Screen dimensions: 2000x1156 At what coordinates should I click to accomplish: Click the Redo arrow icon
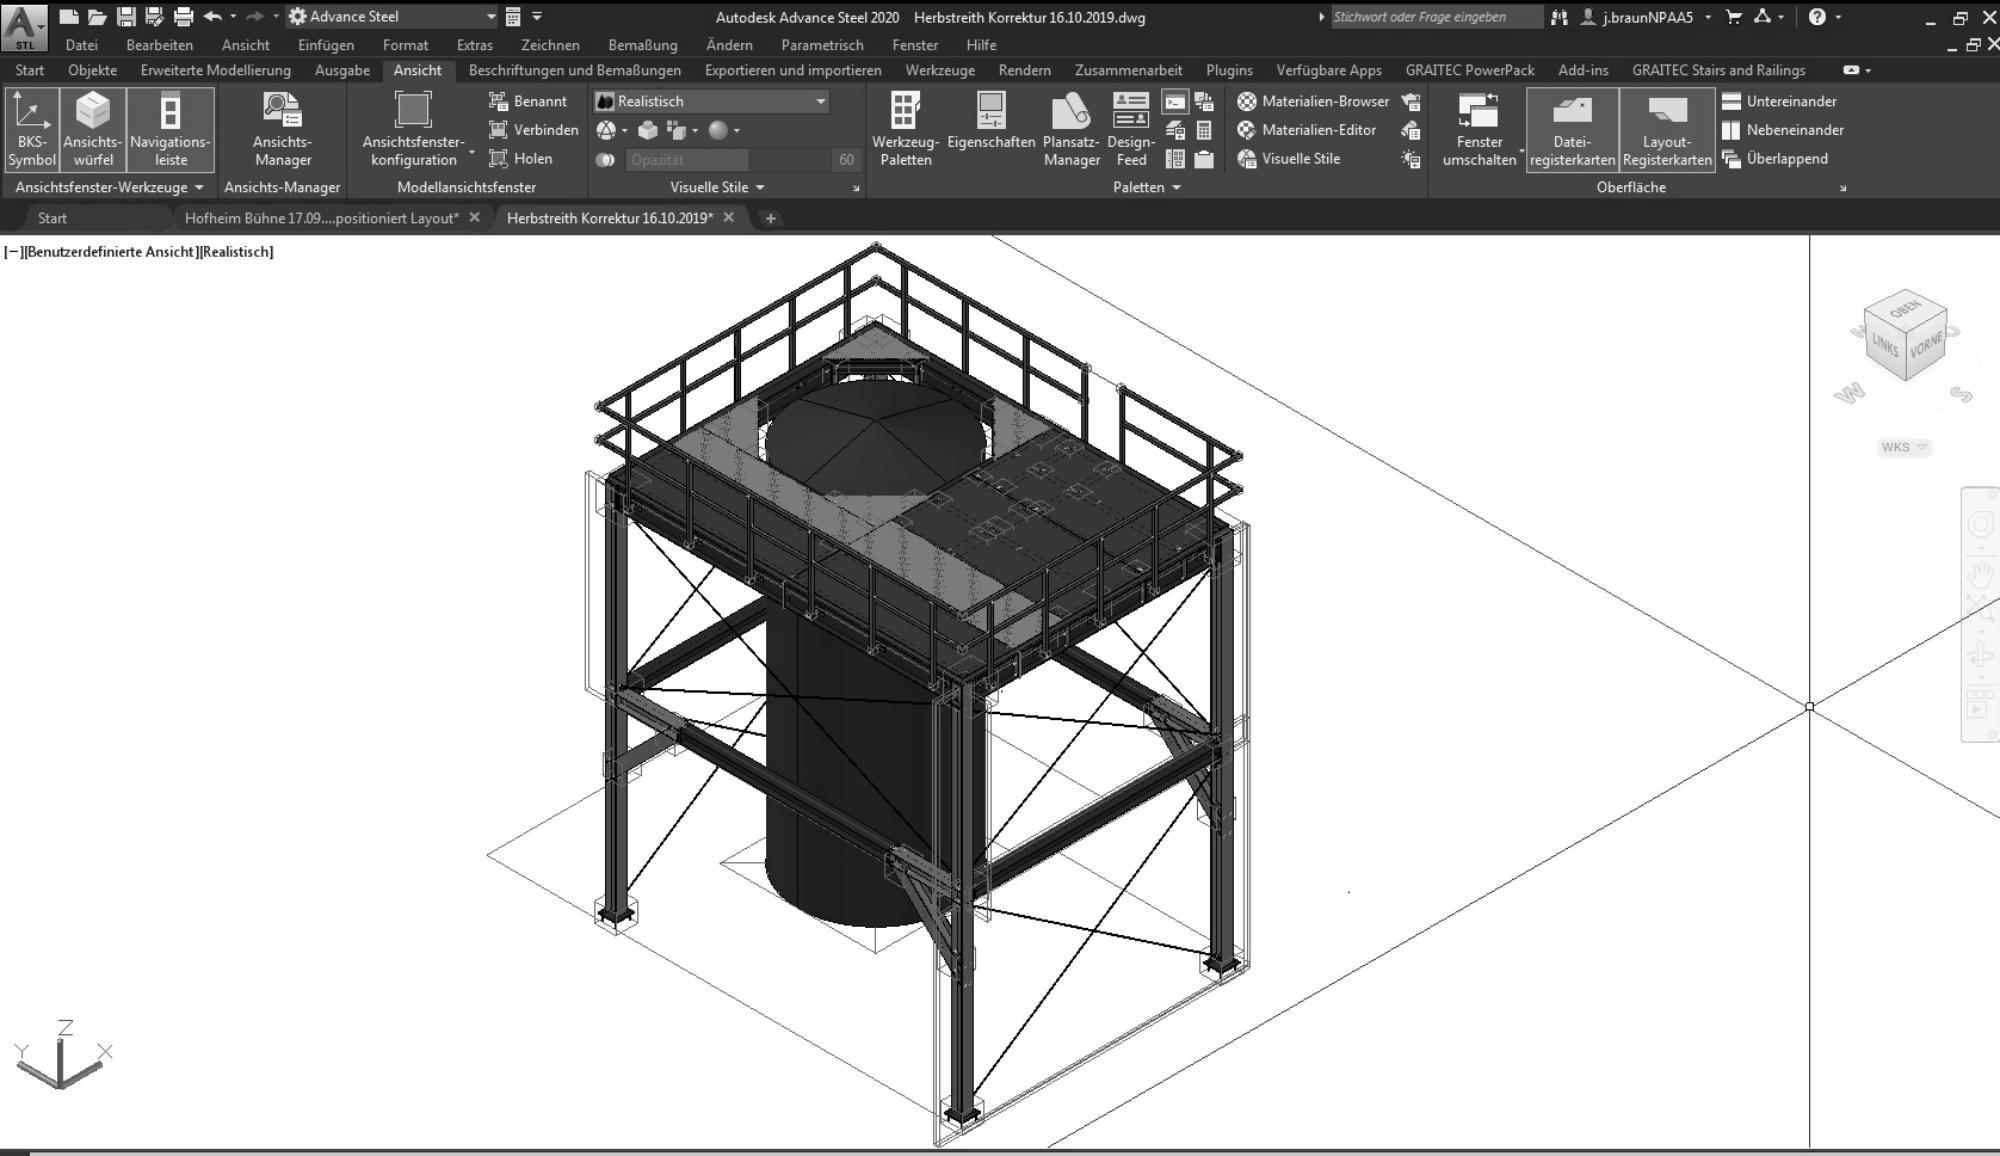point(254,16)
